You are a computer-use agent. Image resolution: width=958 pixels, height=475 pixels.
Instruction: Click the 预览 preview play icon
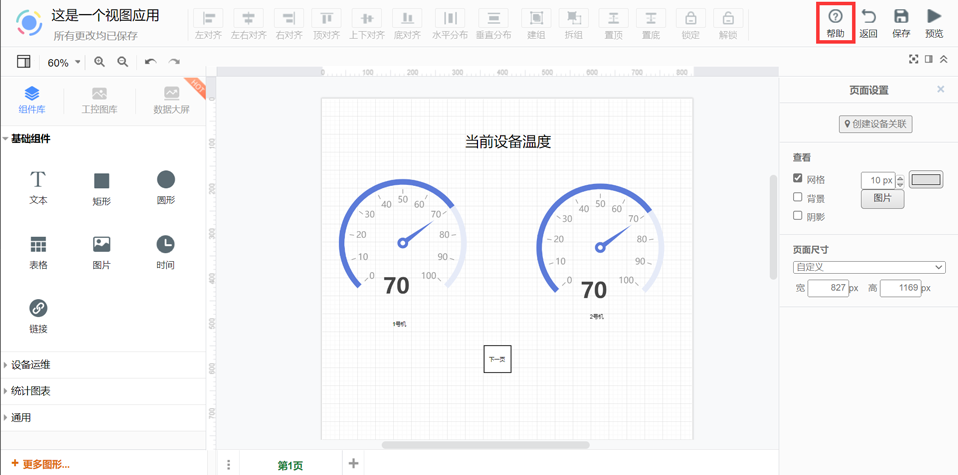click(x=934, y=17)
